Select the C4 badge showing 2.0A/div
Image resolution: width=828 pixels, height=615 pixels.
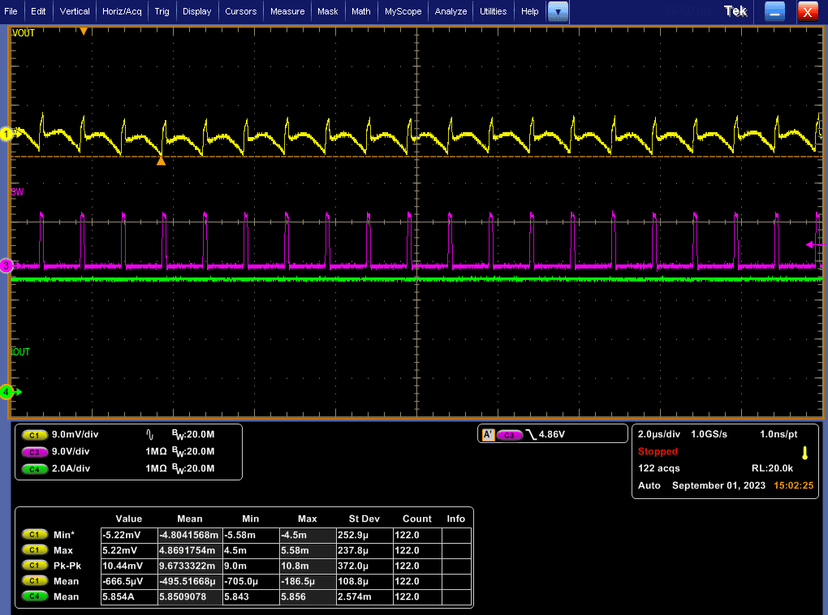click(35, 468)
